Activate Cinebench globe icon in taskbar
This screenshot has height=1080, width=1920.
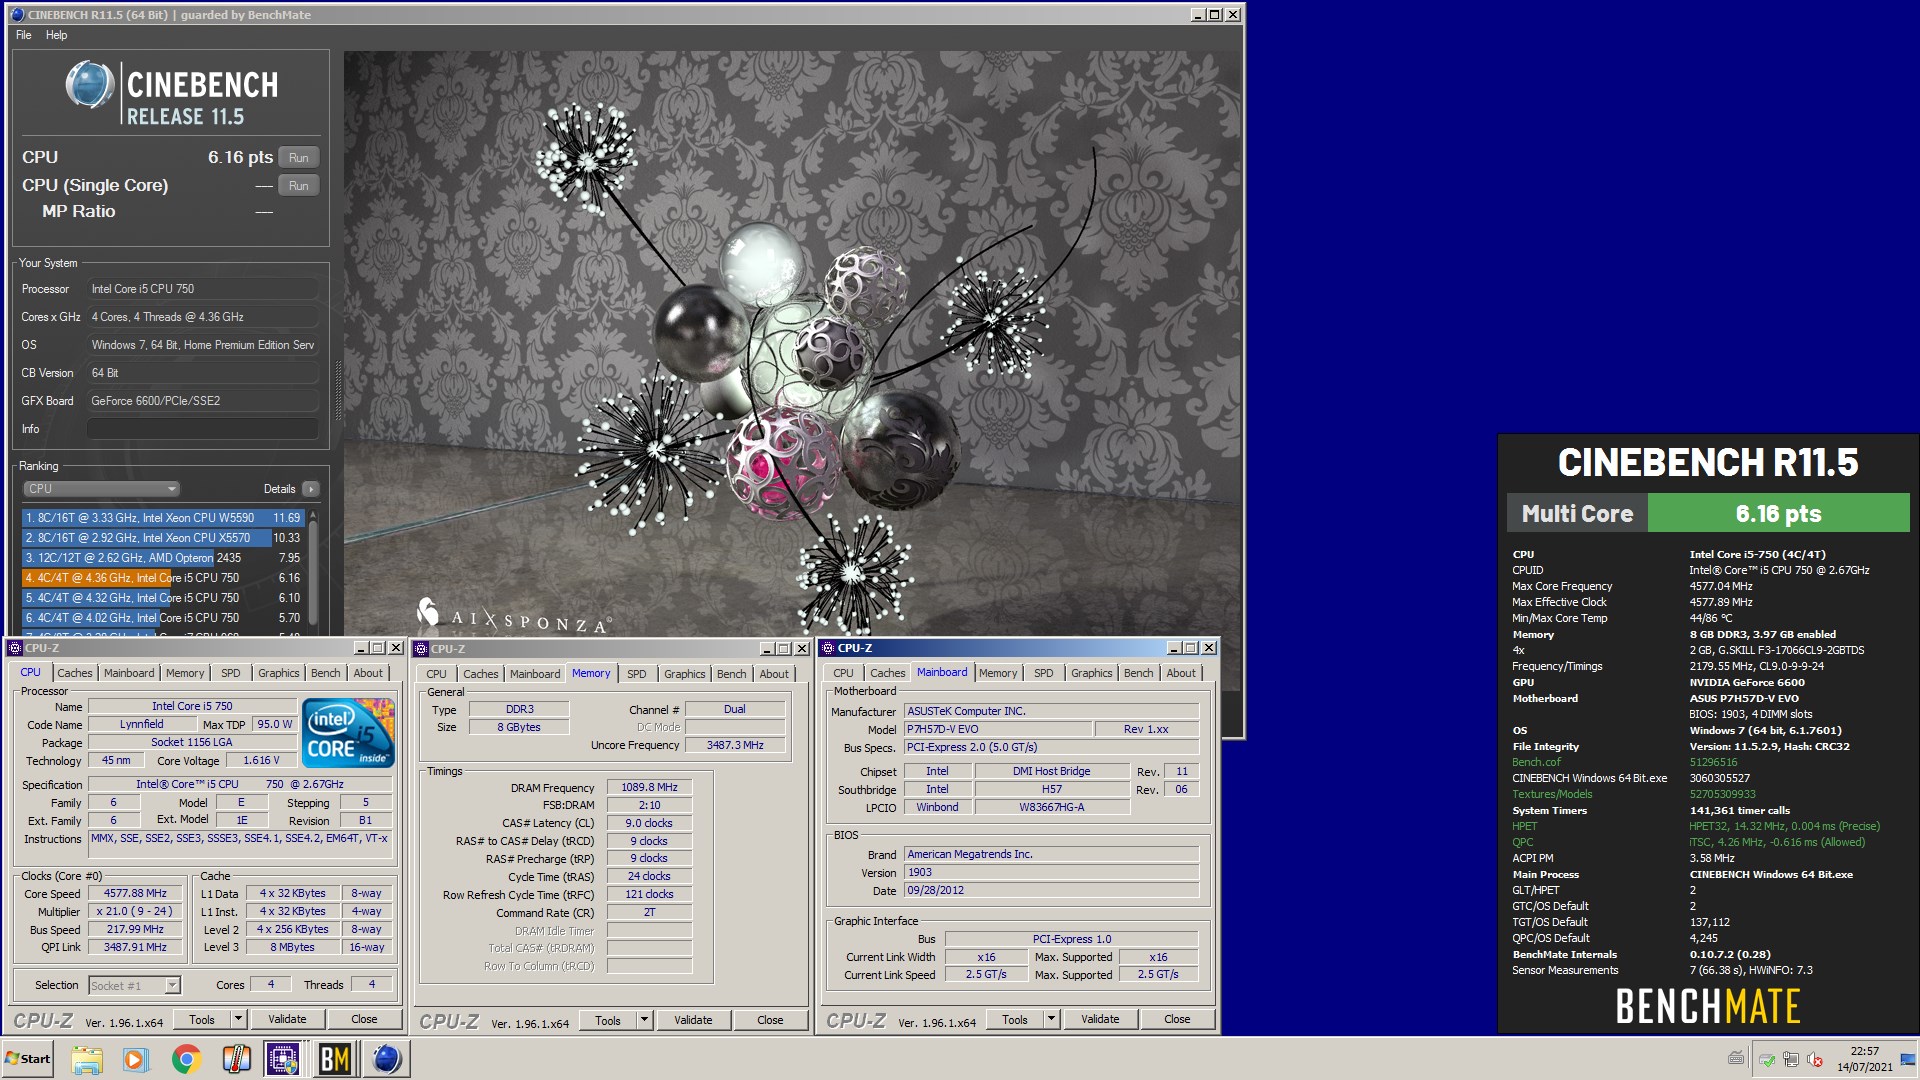(386, 1059)
